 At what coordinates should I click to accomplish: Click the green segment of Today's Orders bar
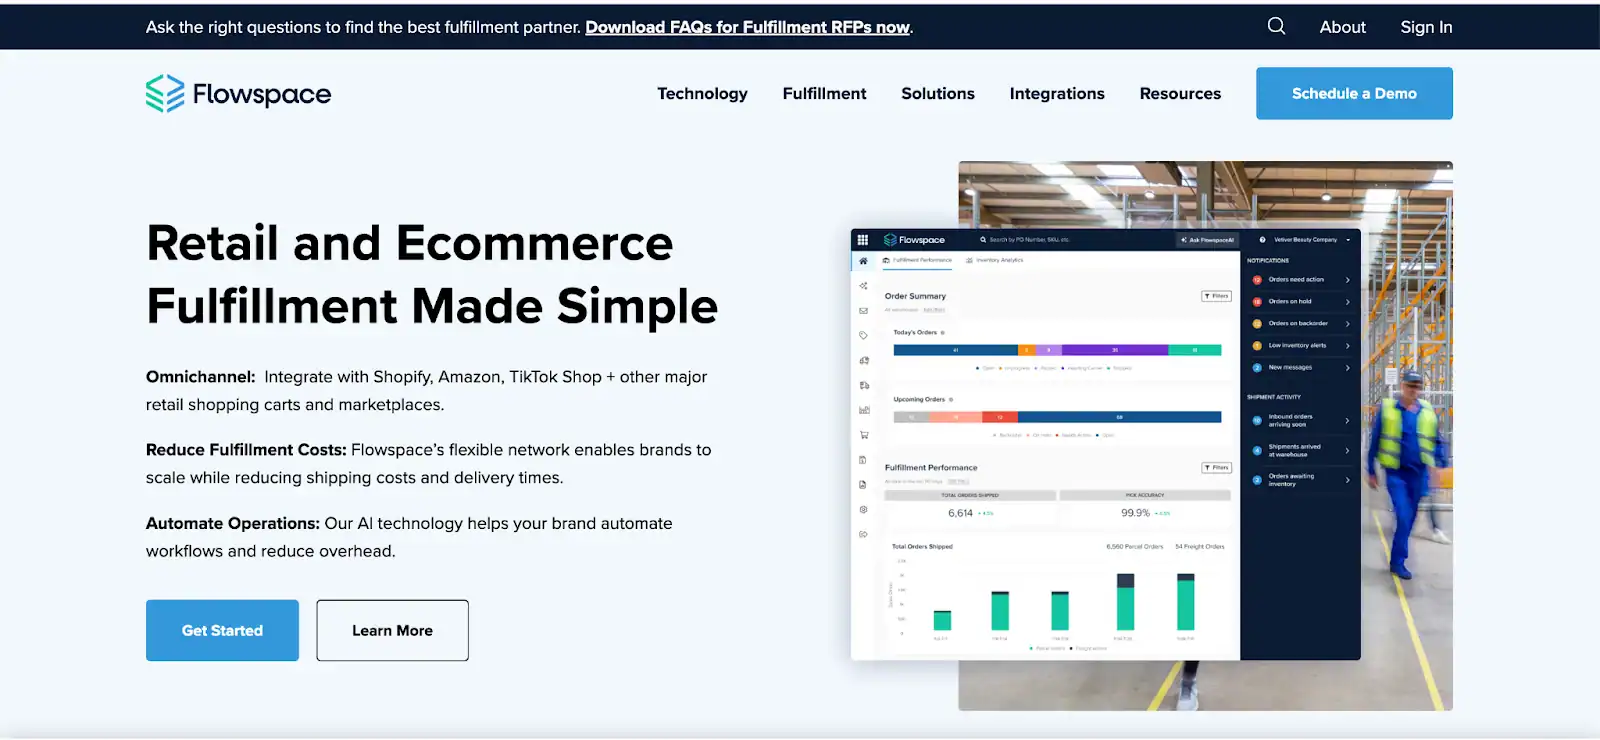(x=1195, y=350)
